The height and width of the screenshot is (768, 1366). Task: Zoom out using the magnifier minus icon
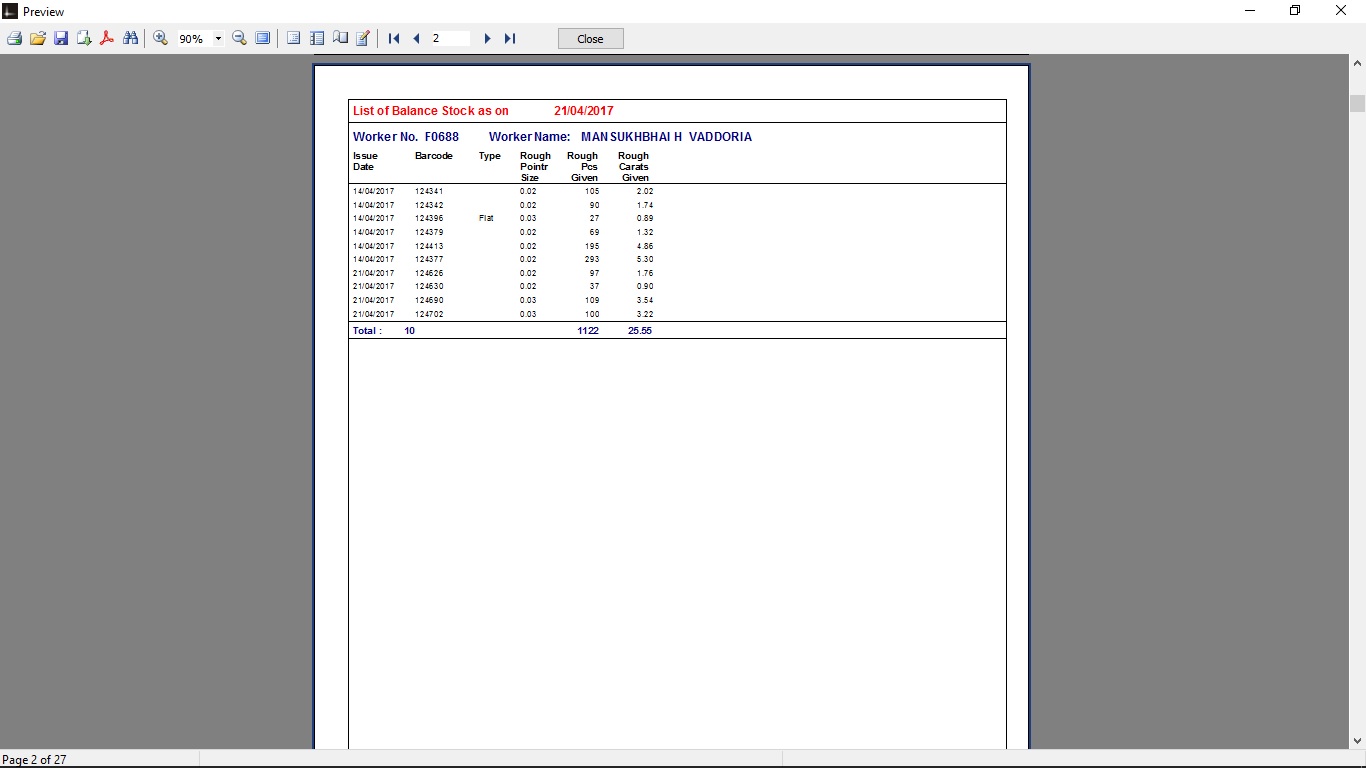[240, 38]
